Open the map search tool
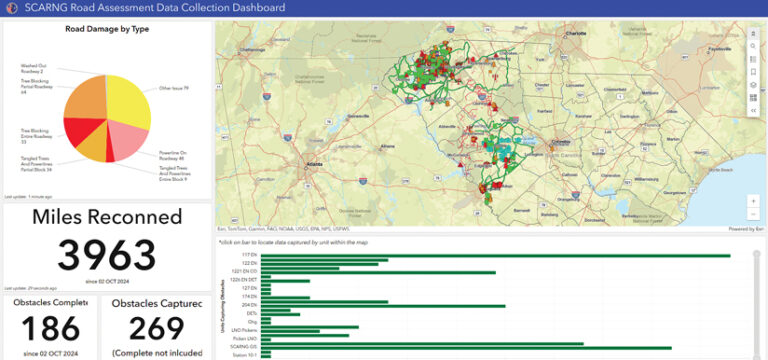Image resolution: width=768 pixels, height=360 pixels. click(753, 46)
